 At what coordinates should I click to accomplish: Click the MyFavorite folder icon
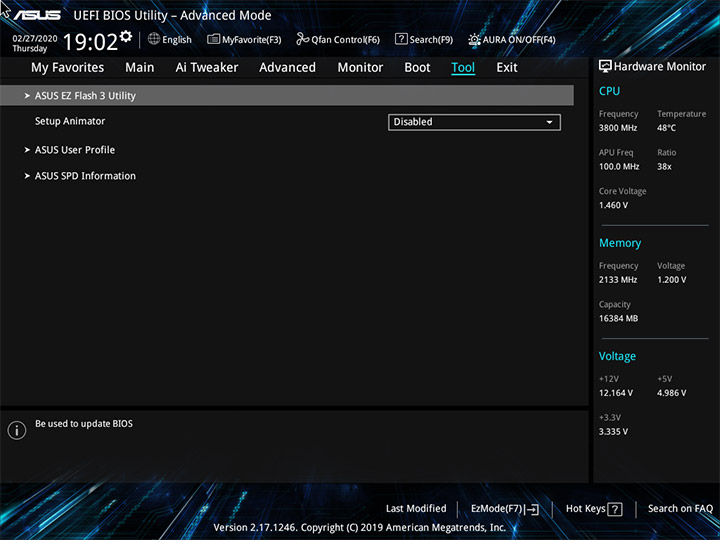[x=214, y=39]
